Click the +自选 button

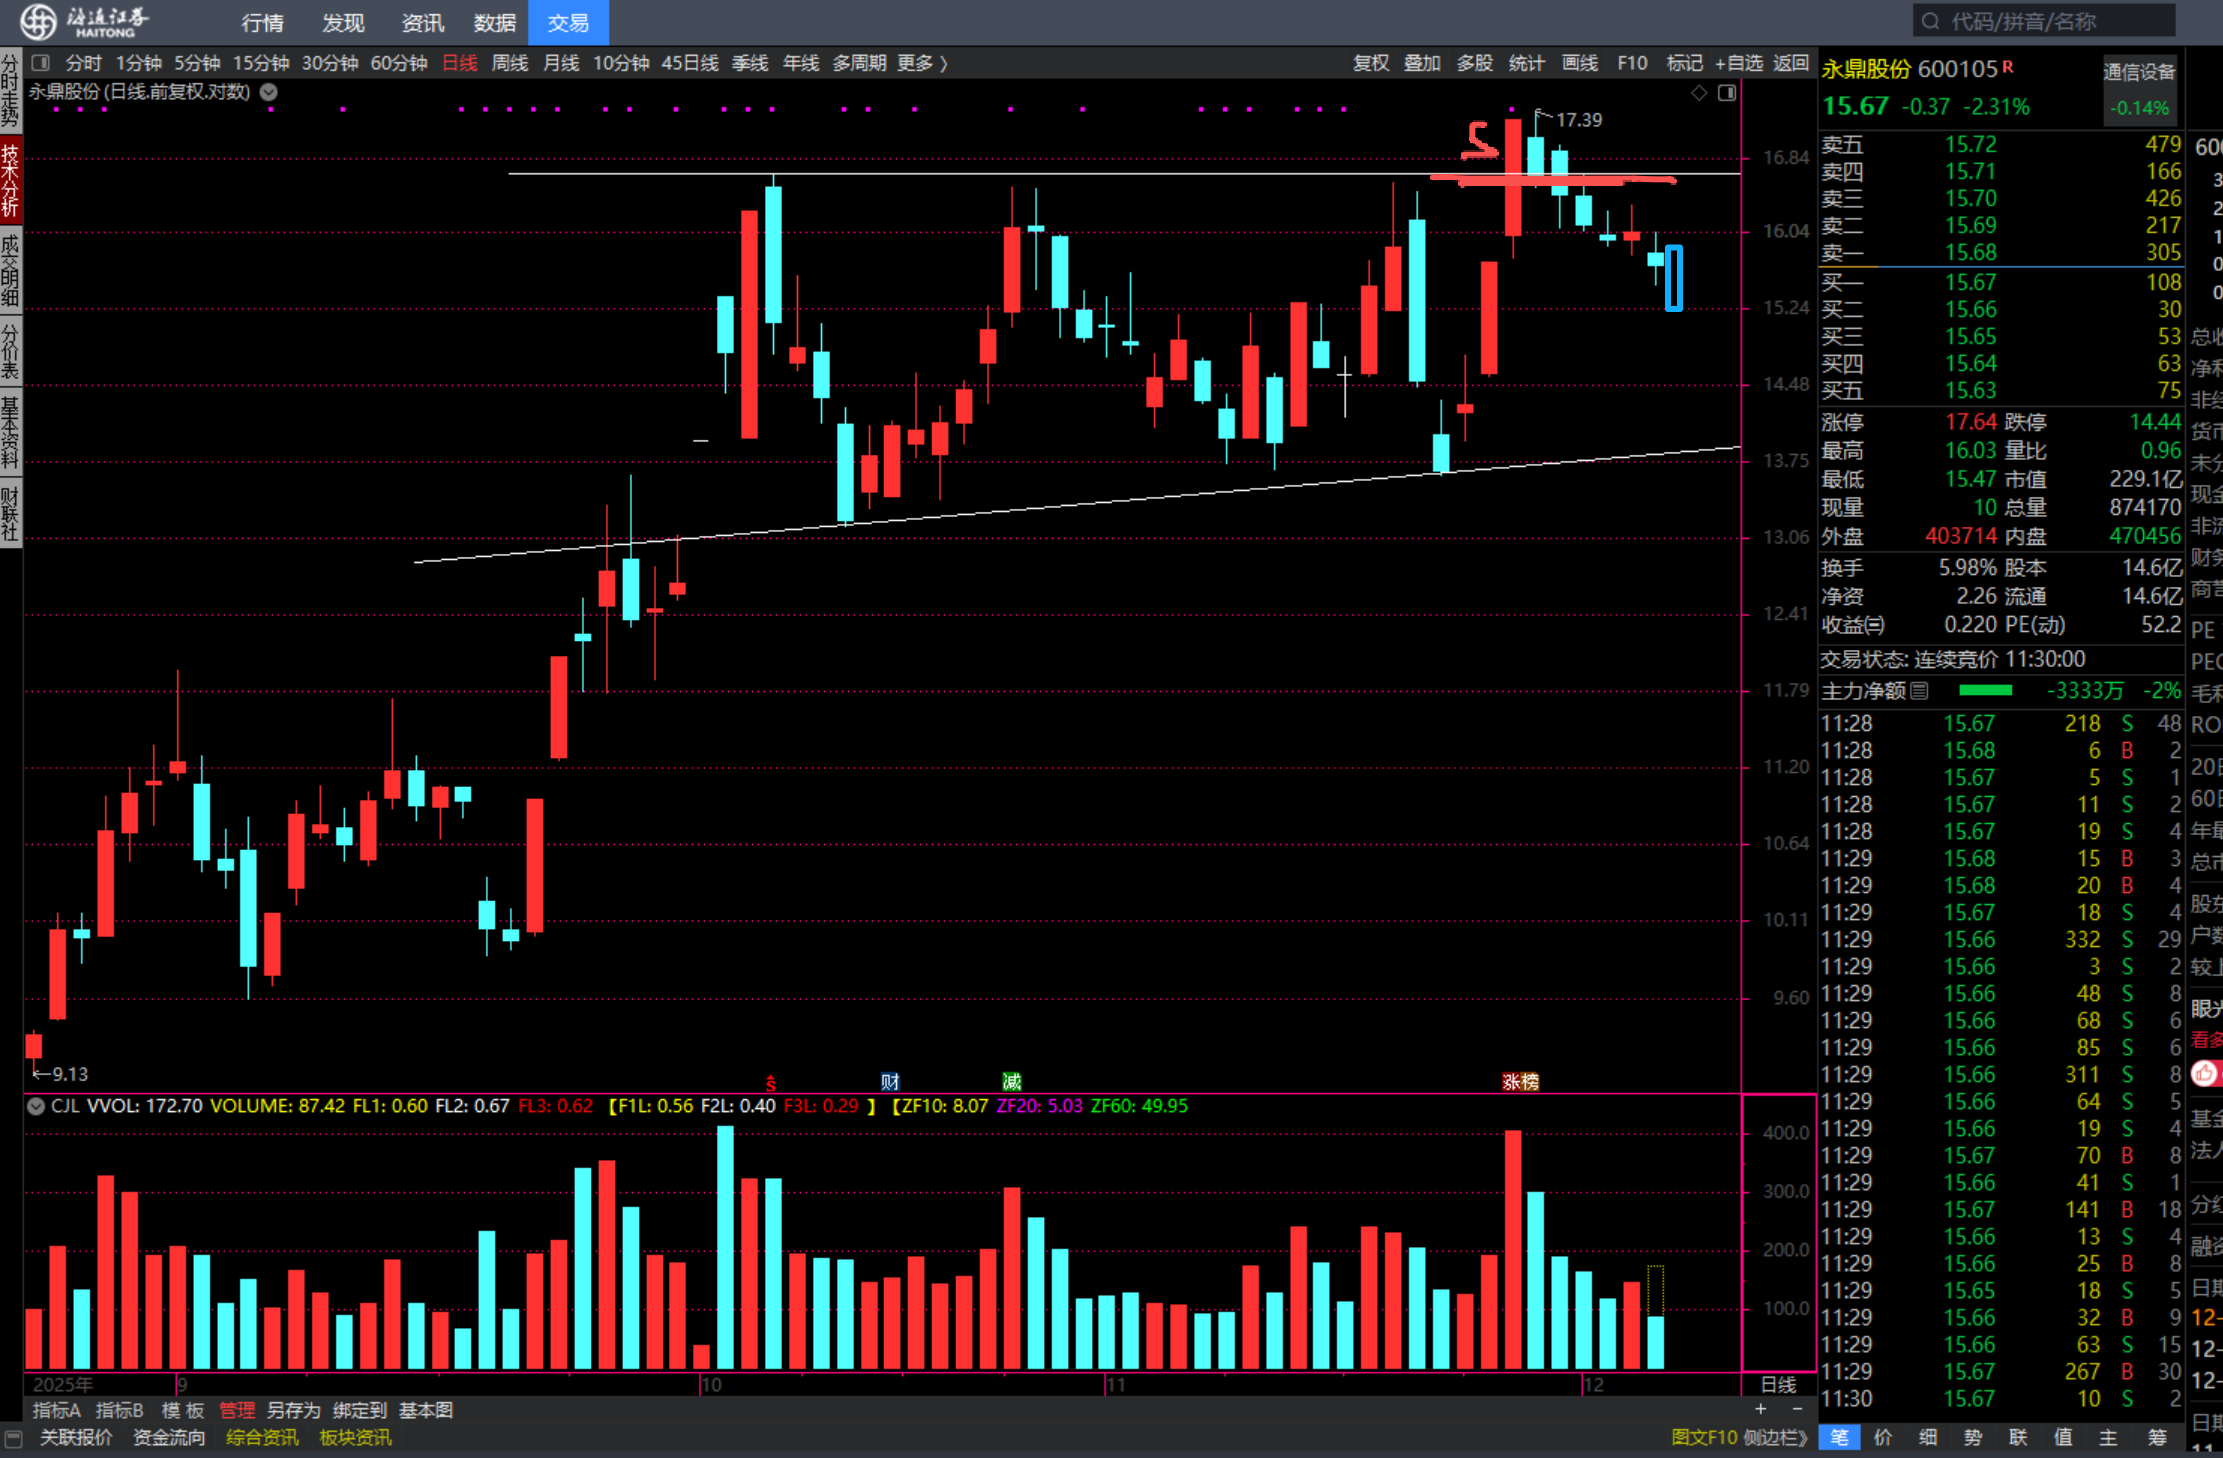click(1738, 63)
